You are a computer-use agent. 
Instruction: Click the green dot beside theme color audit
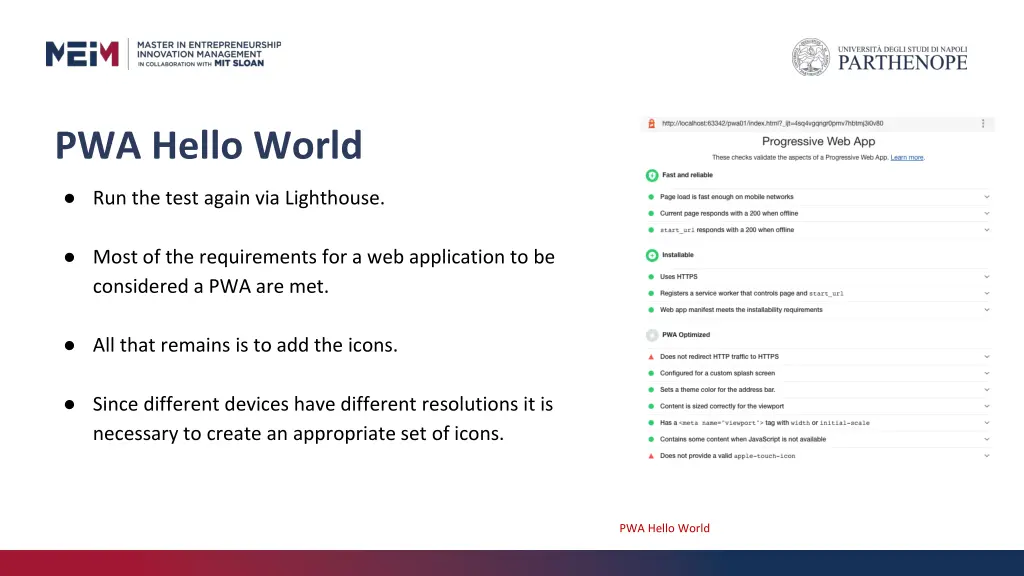650,390
